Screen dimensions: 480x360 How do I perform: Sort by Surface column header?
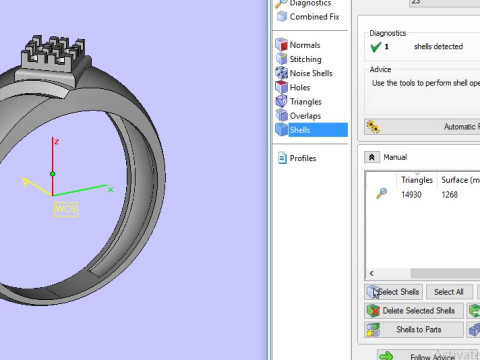460,180
